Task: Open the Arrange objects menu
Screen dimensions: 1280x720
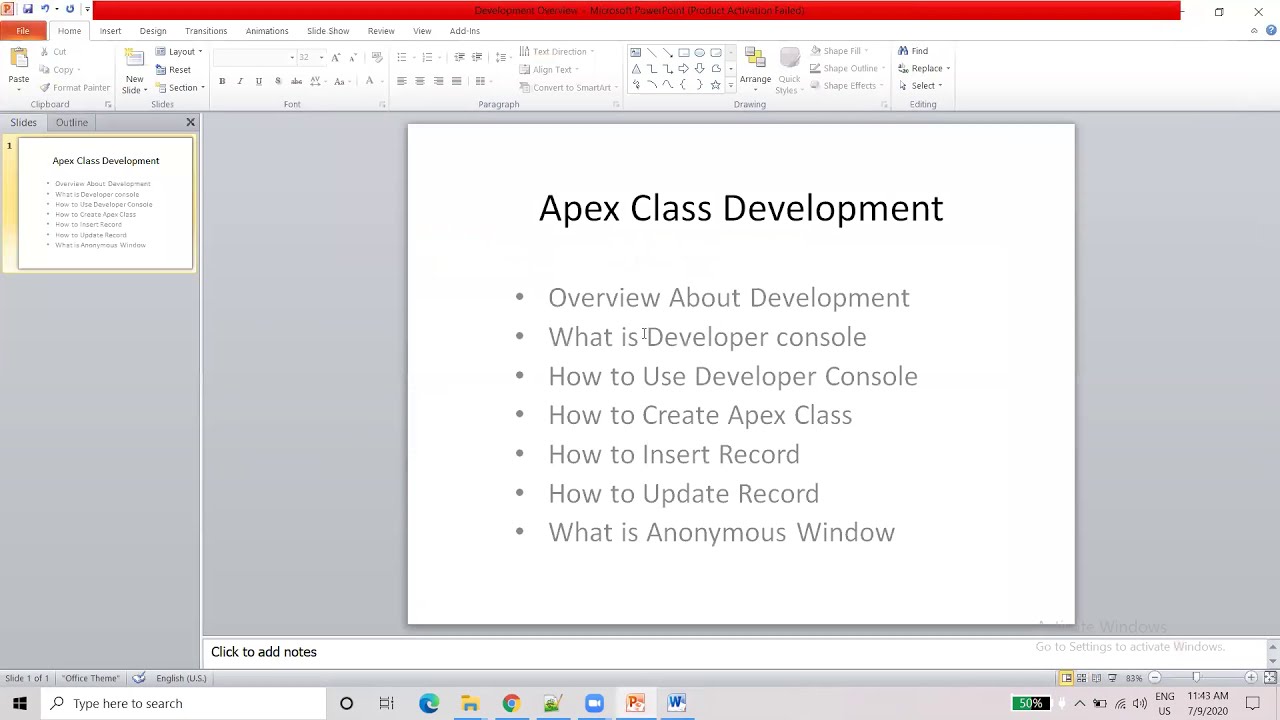Action: tap(755, 67)
